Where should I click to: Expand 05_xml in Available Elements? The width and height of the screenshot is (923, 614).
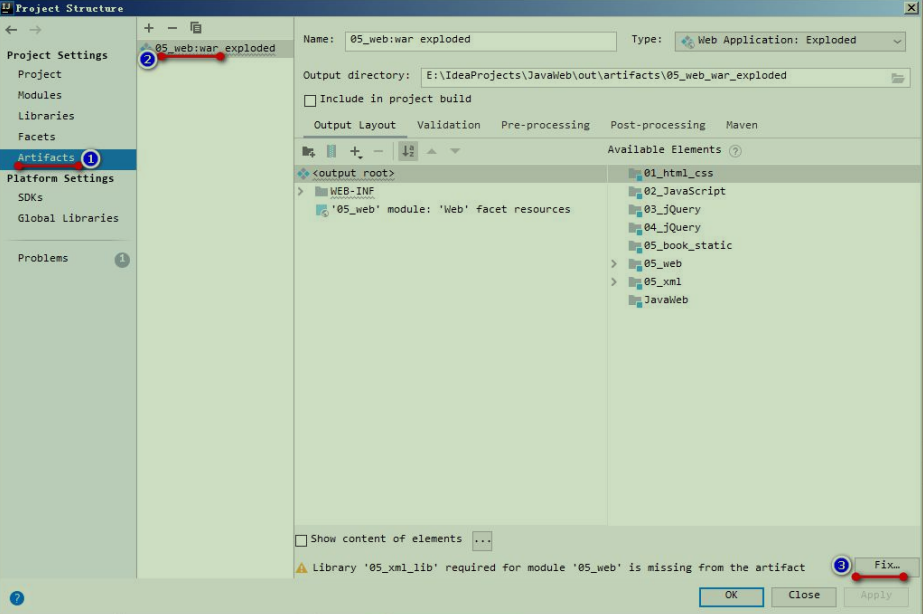pos(614,282)
